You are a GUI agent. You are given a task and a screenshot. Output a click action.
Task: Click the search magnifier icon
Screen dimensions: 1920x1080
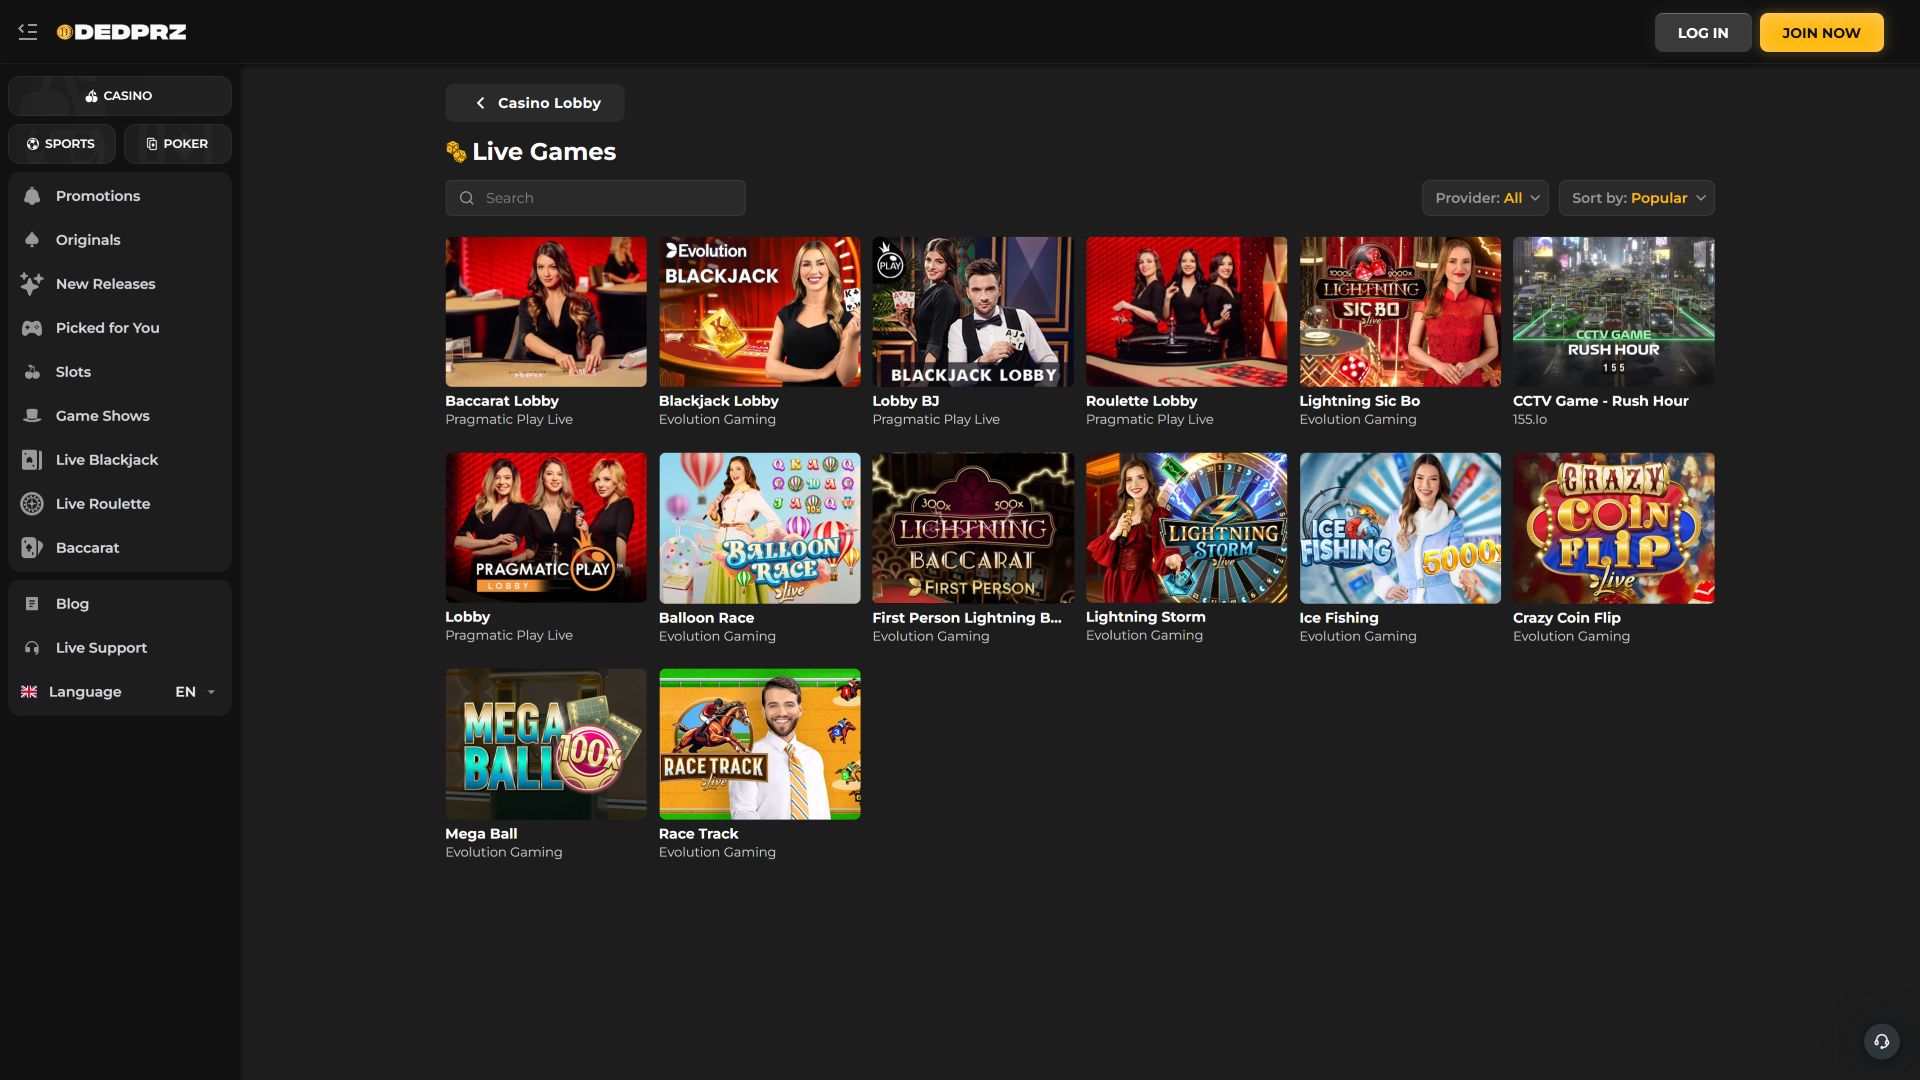466,198
